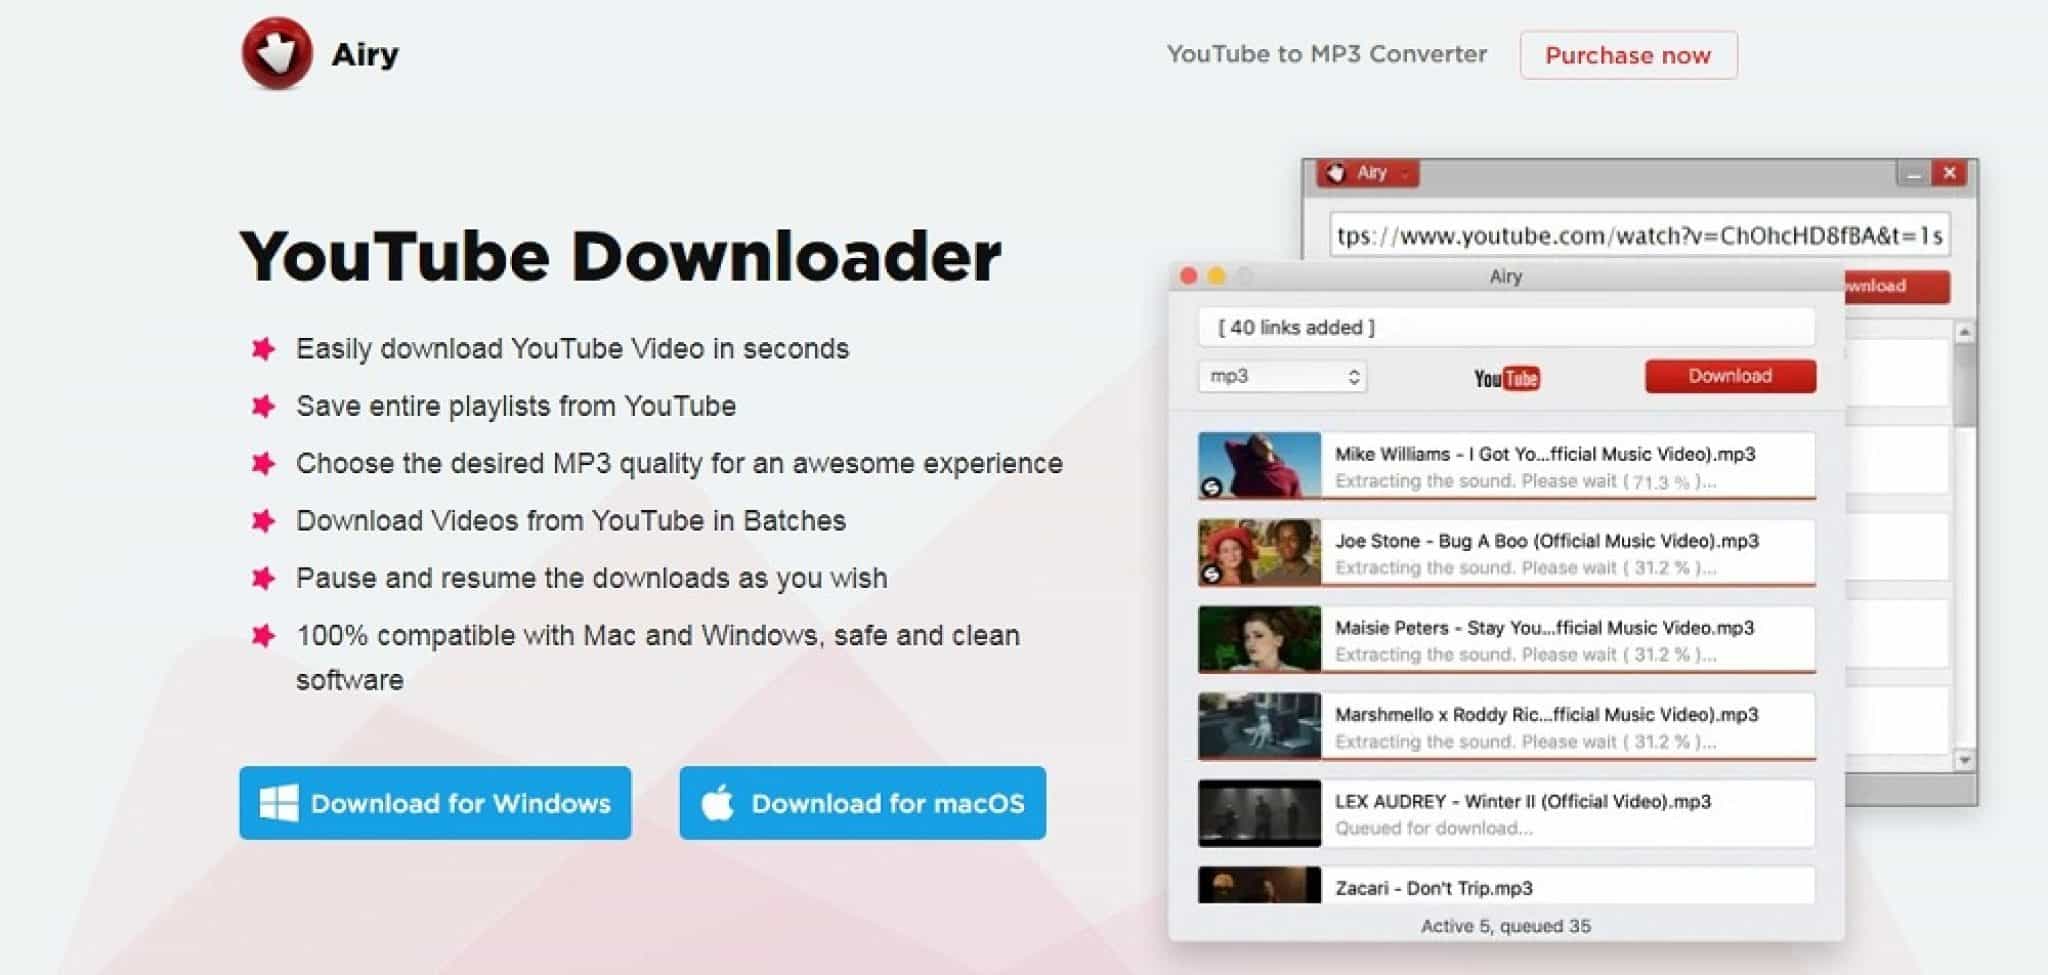Click the star bullet beside 'Save entire playlists'

[263, 405]
